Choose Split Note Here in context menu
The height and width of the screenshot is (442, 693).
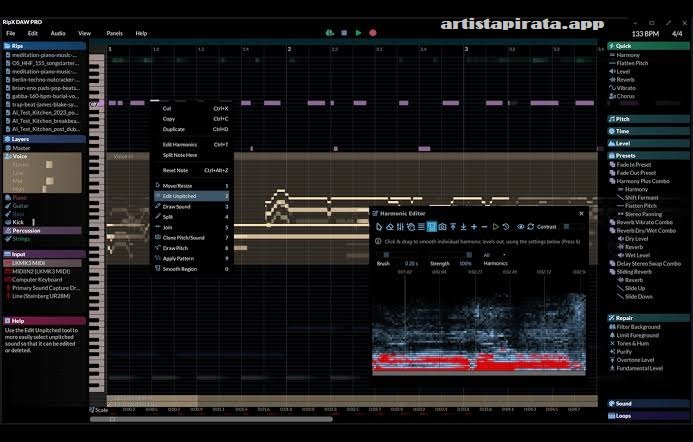(x=191, y=155)
